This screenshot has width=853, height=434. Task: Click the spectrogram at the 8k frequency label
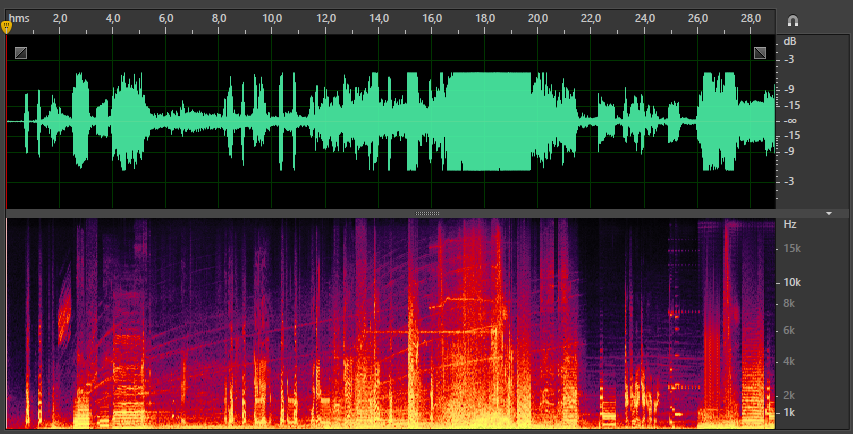coord(789,303)
